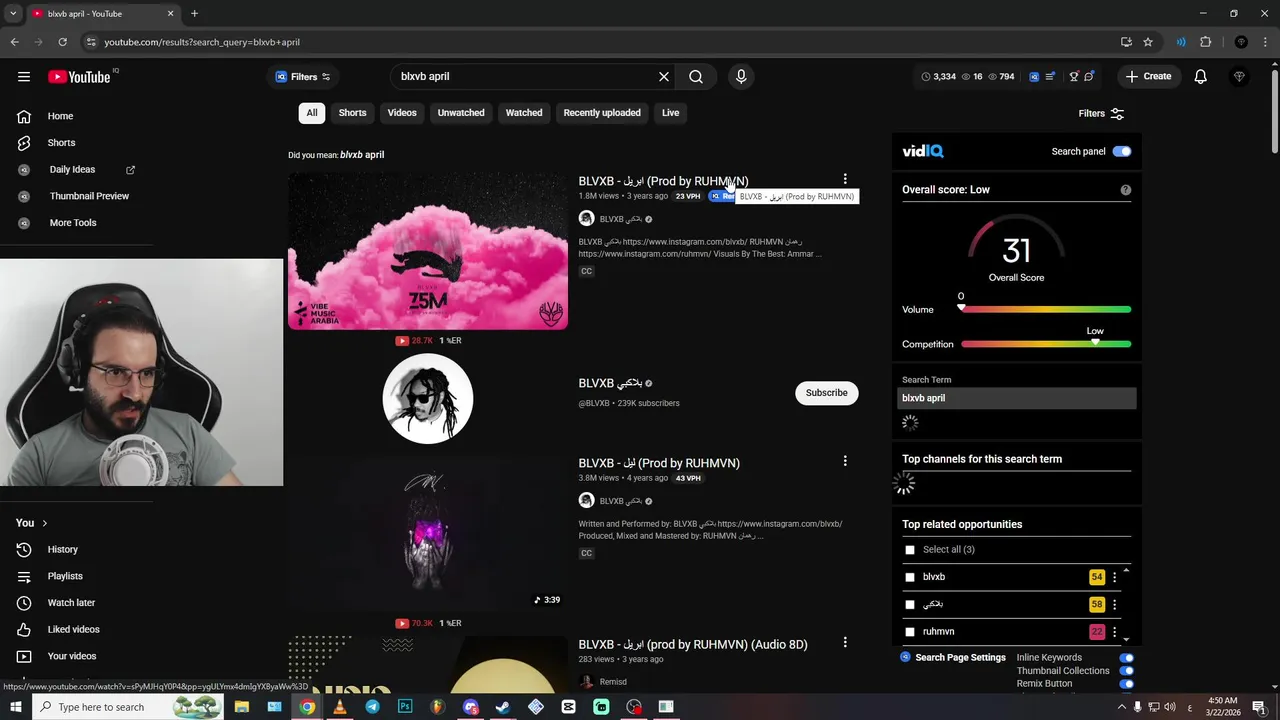1280x720 pixels.
Task: Open vidIQ Thumbnail Preview link
Action: 89,196
